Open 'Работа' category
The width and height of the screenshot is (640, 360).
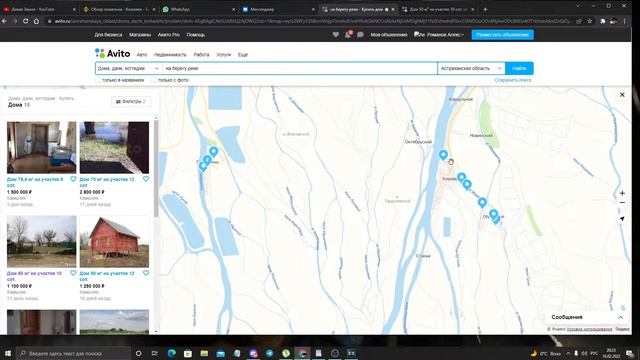pyautogui.click(x=201, y=55)
